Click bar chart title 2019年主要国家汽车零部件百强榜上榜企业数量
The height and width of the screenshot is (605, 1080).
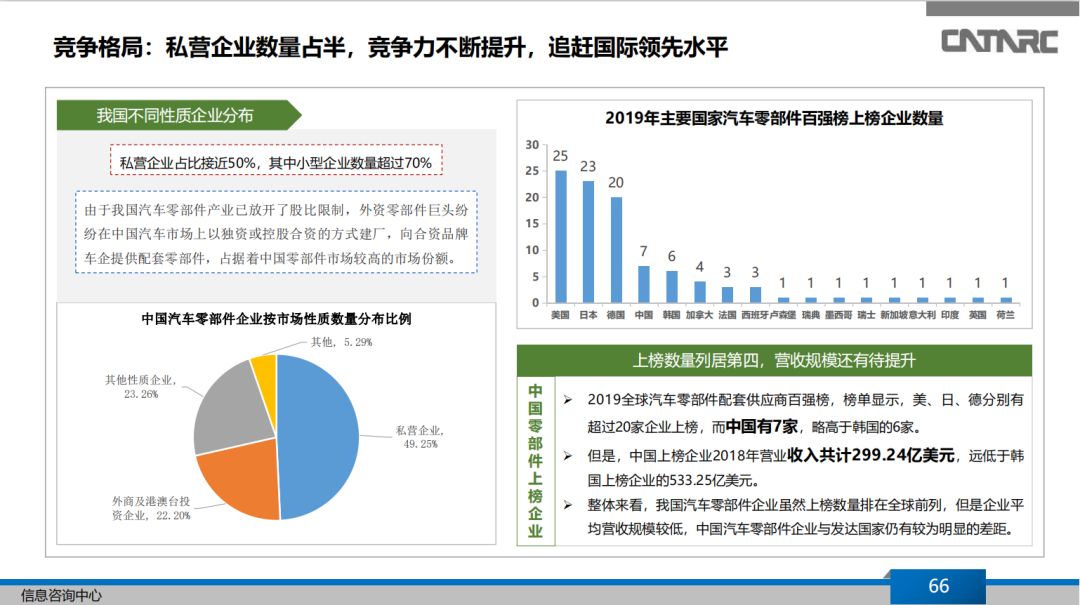click(x=774, y=118)
